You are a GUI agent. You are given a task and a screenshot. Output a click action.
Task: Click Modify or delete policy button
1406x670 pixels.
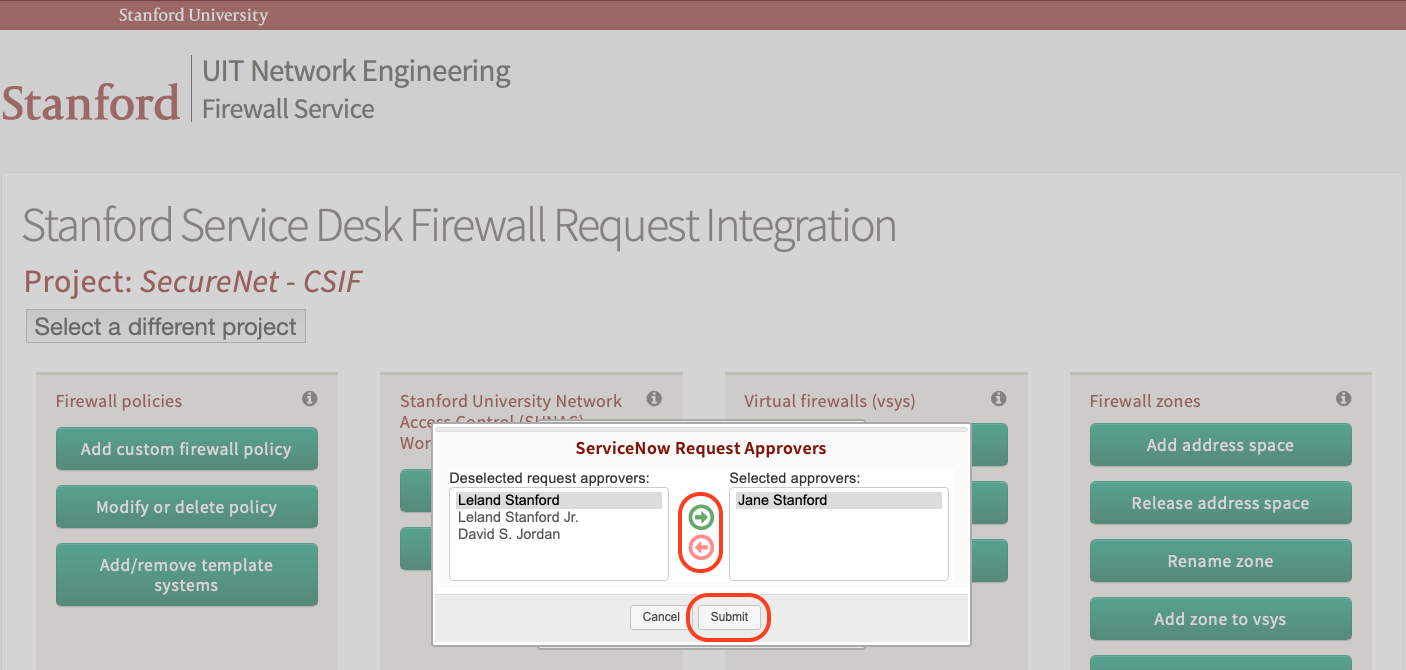click(187, 507)
